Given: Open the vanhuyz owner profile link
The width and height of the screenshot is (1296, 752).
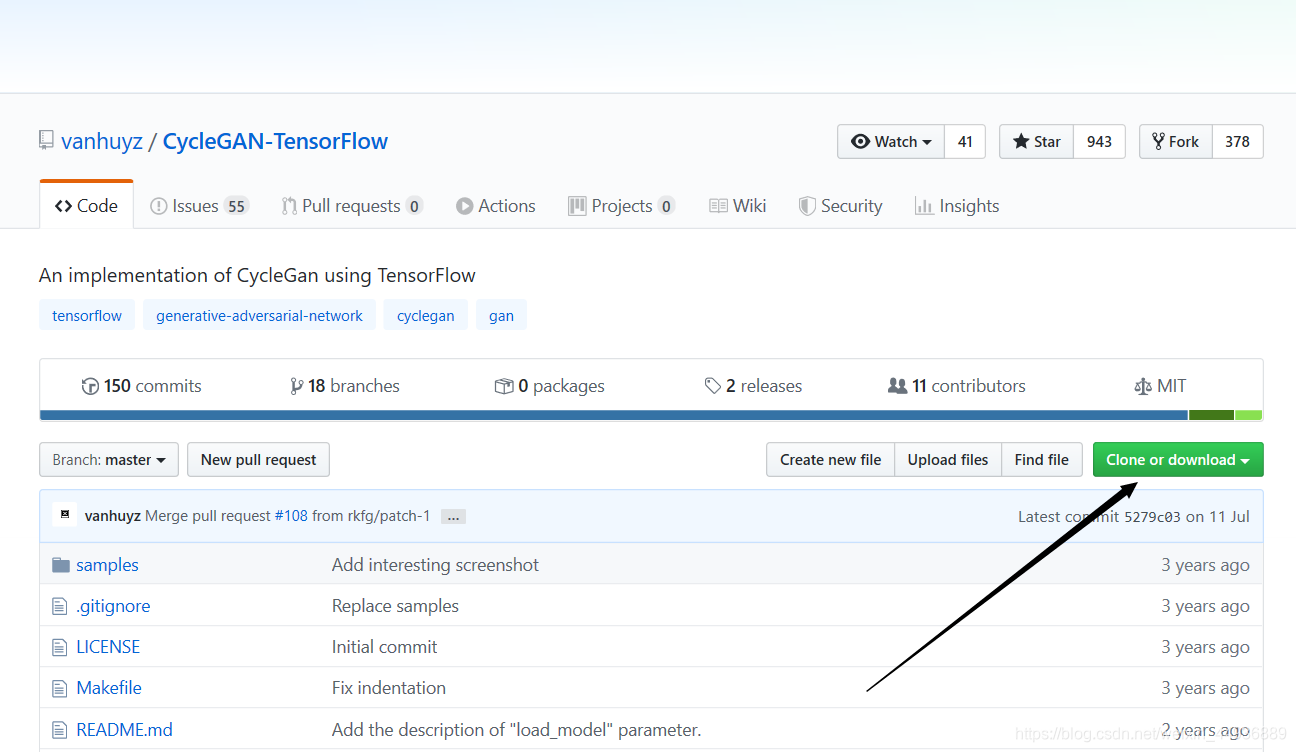Looking at the screenshot, I should pyautogui.click(x=102, y=141).
